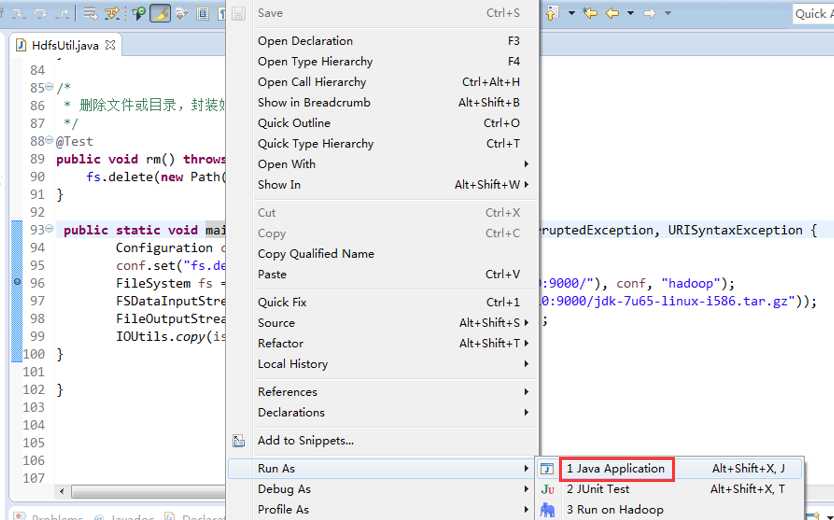
Task: Click "URISyntaxException" on line 93
Action: [x=735, y=230]
